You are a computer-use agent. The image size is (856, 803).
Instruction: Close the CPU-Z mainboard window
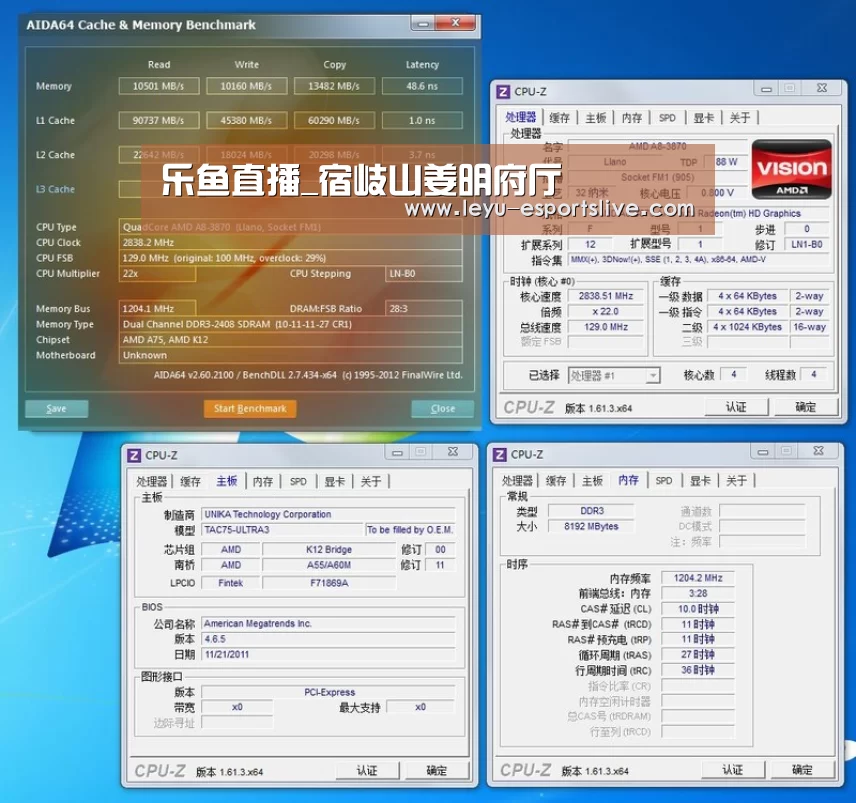click(x=453, y=452)
